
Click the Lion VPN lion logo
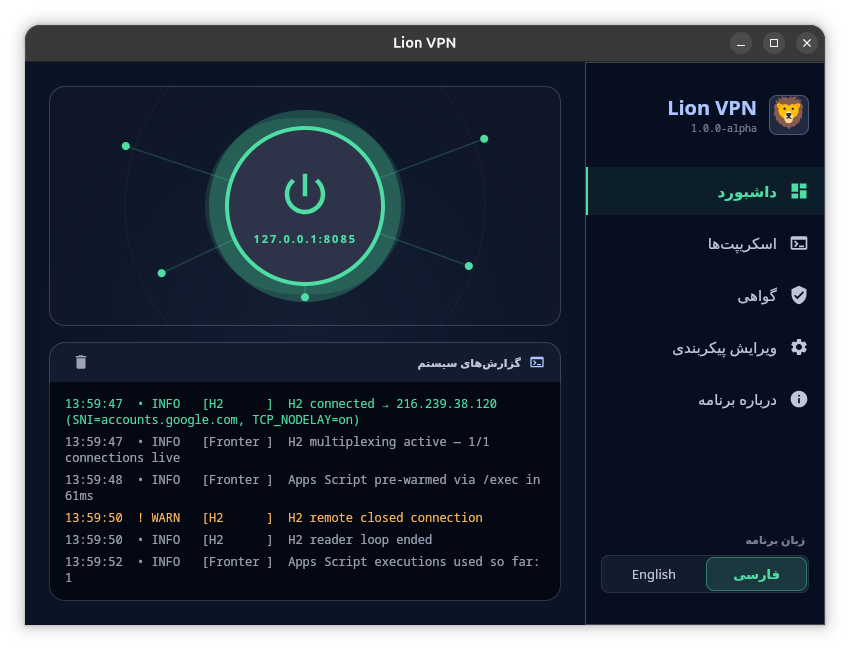point(788,114)
